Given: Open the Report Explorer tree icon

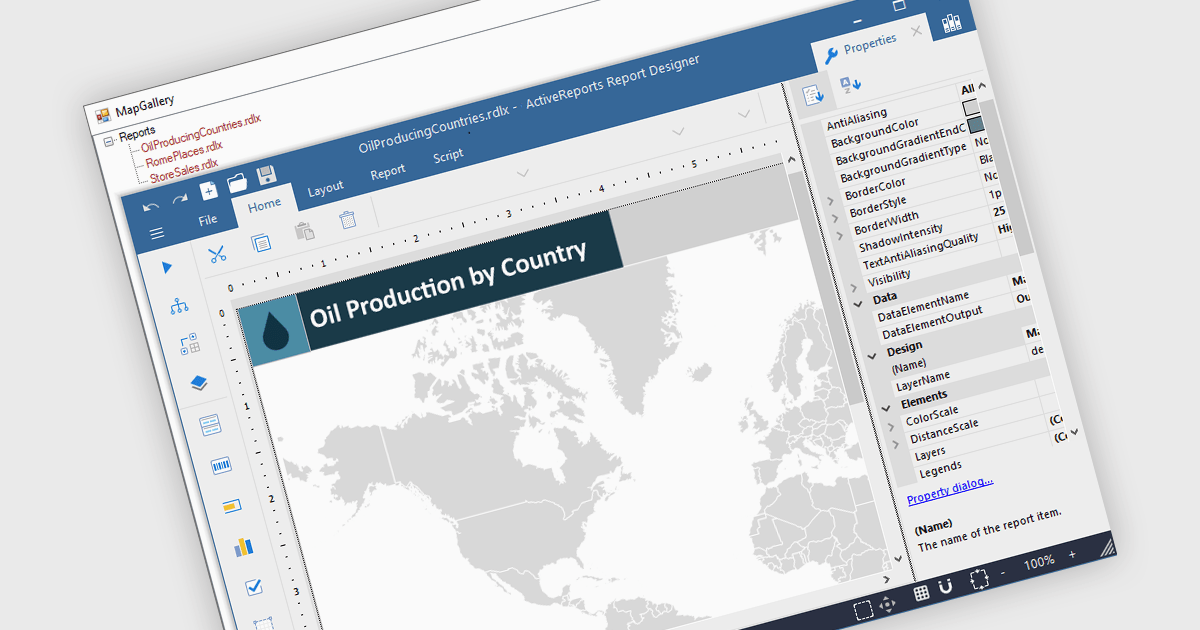Looking at the screenshot, I should click(x=179, y=307).
